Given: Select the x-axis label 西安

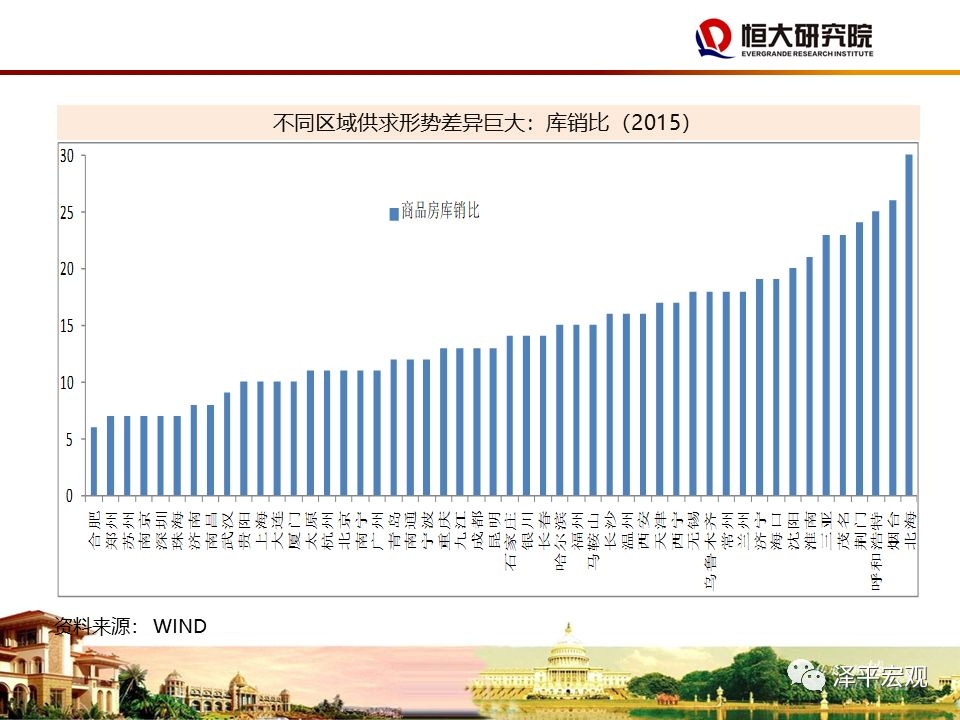Looking at the screenshot, I should (x=643, y=532).
